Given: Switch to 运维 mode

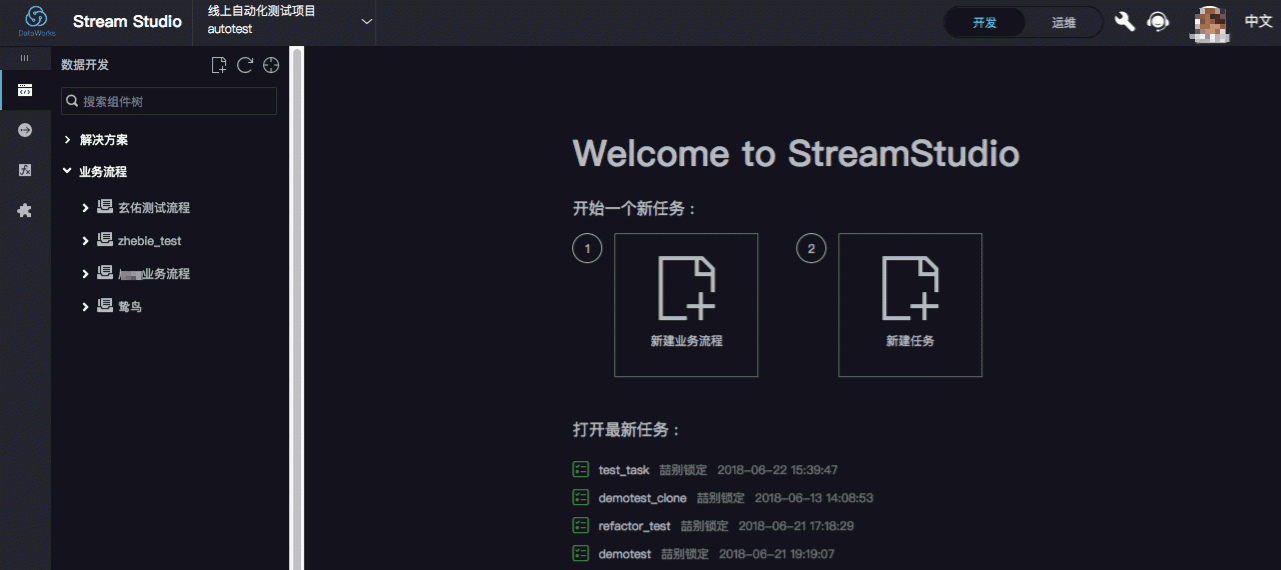Looking at the screenshot, I should click(1063, 22).
